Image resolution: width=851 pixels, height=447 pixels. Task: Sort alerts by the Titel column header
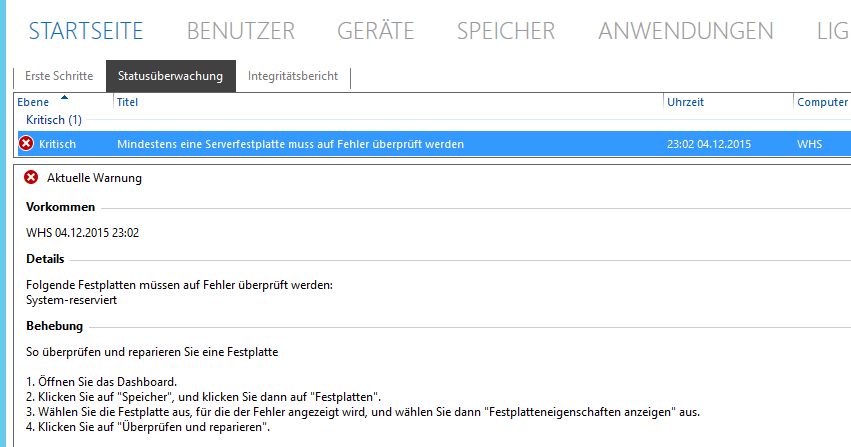(x=127, y=103)
